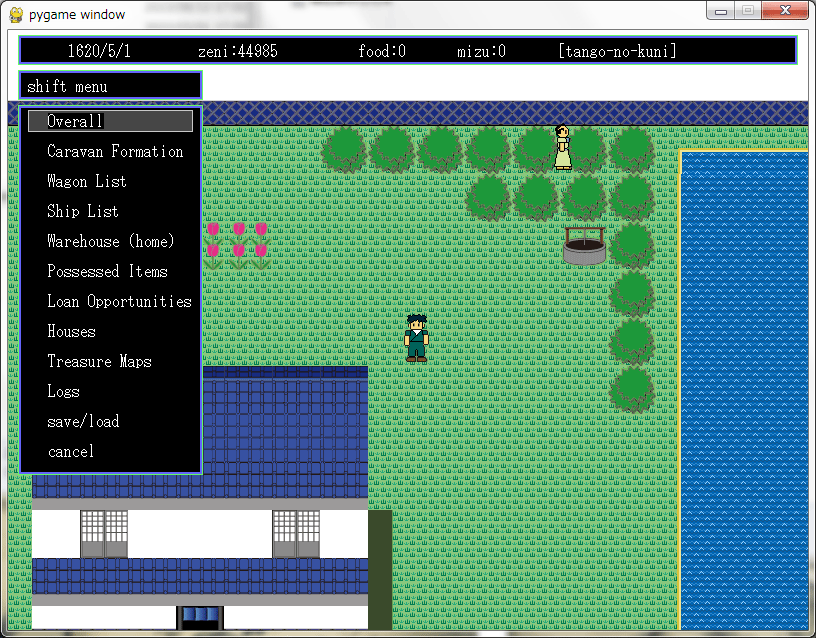The width and height of the screenshot is (816, 638).
Task: Click the zeni:44985 money value
Action: click(238, 51)
